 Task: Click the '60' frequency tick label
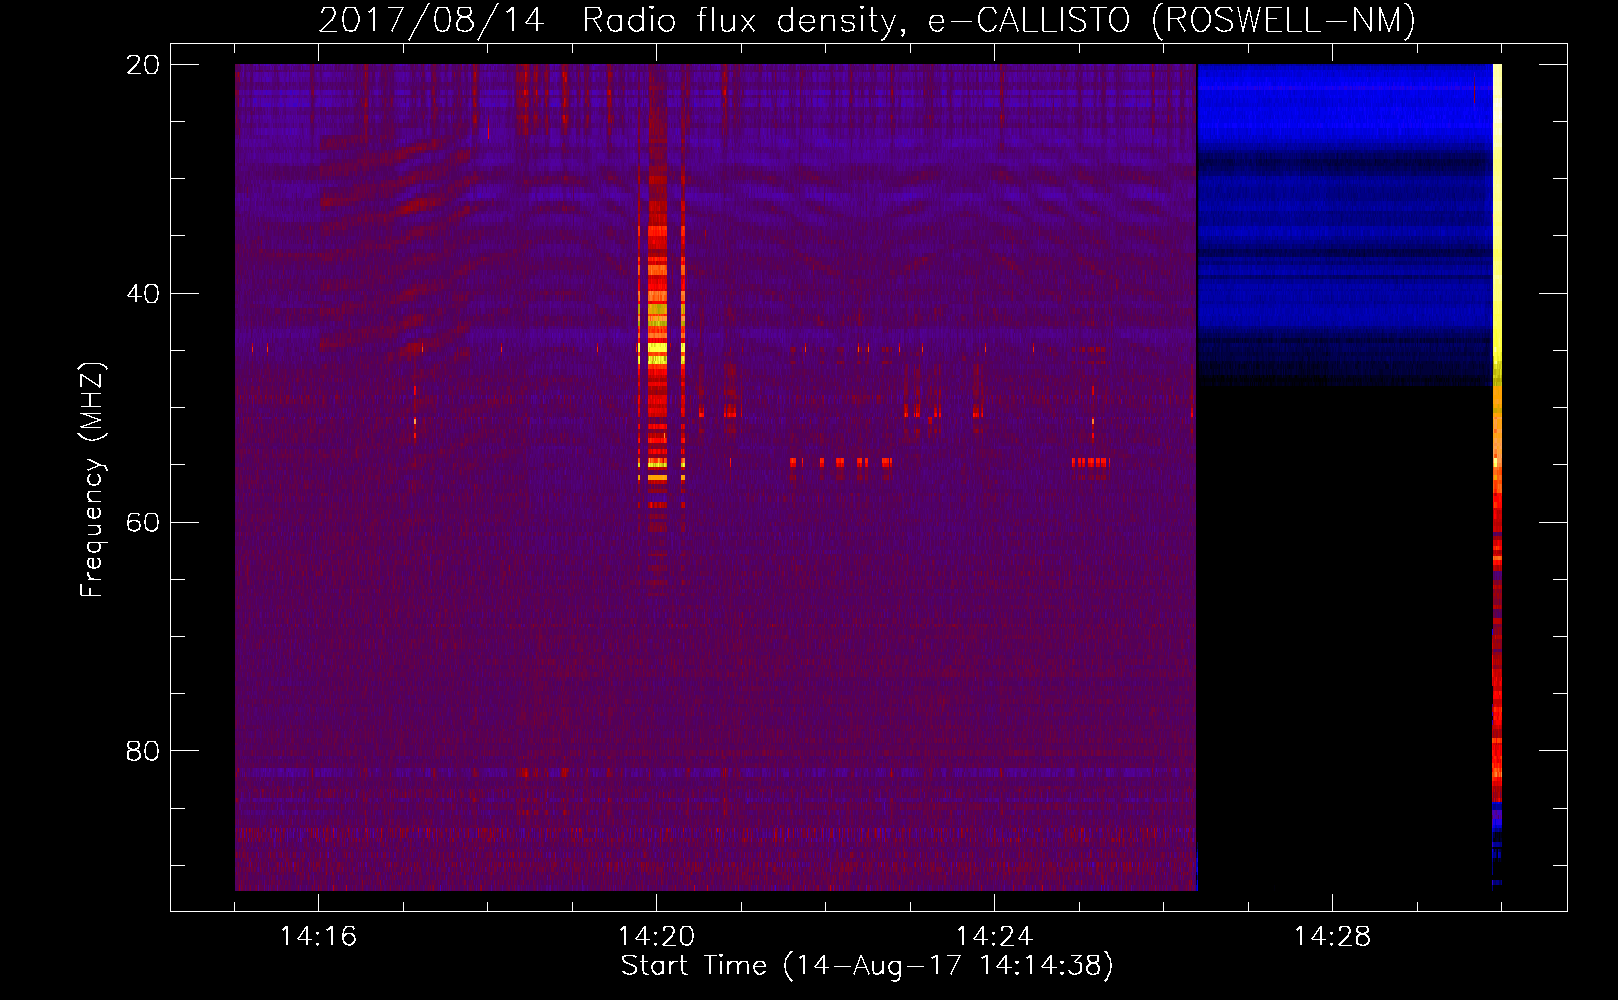point(143,522)
